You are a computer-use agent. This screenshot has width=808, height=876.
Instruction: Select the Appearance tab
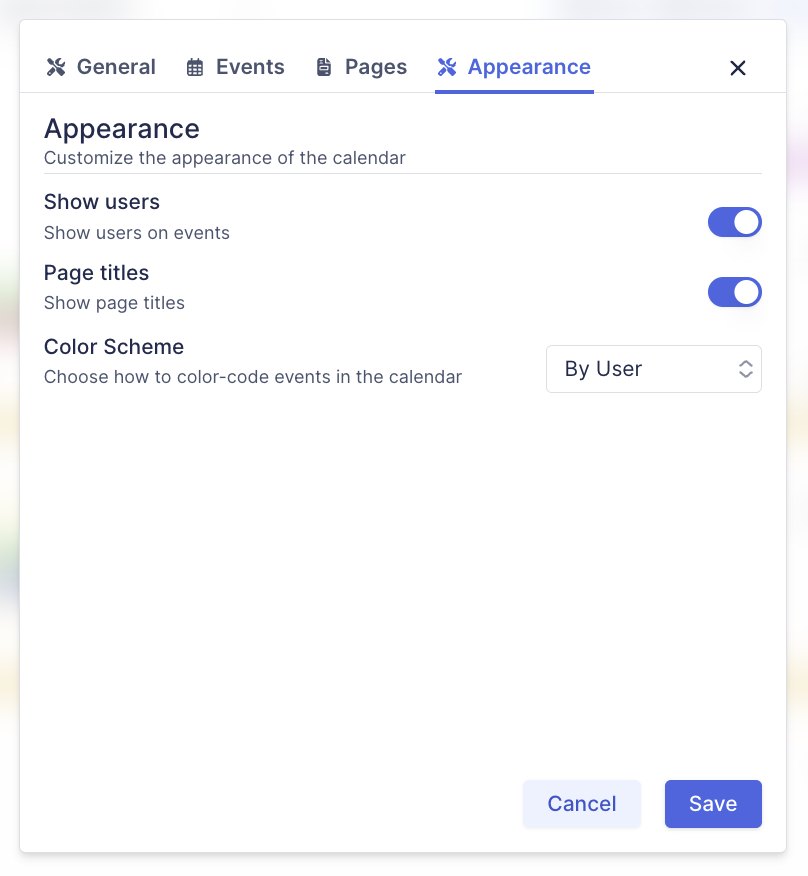[514, 67]
